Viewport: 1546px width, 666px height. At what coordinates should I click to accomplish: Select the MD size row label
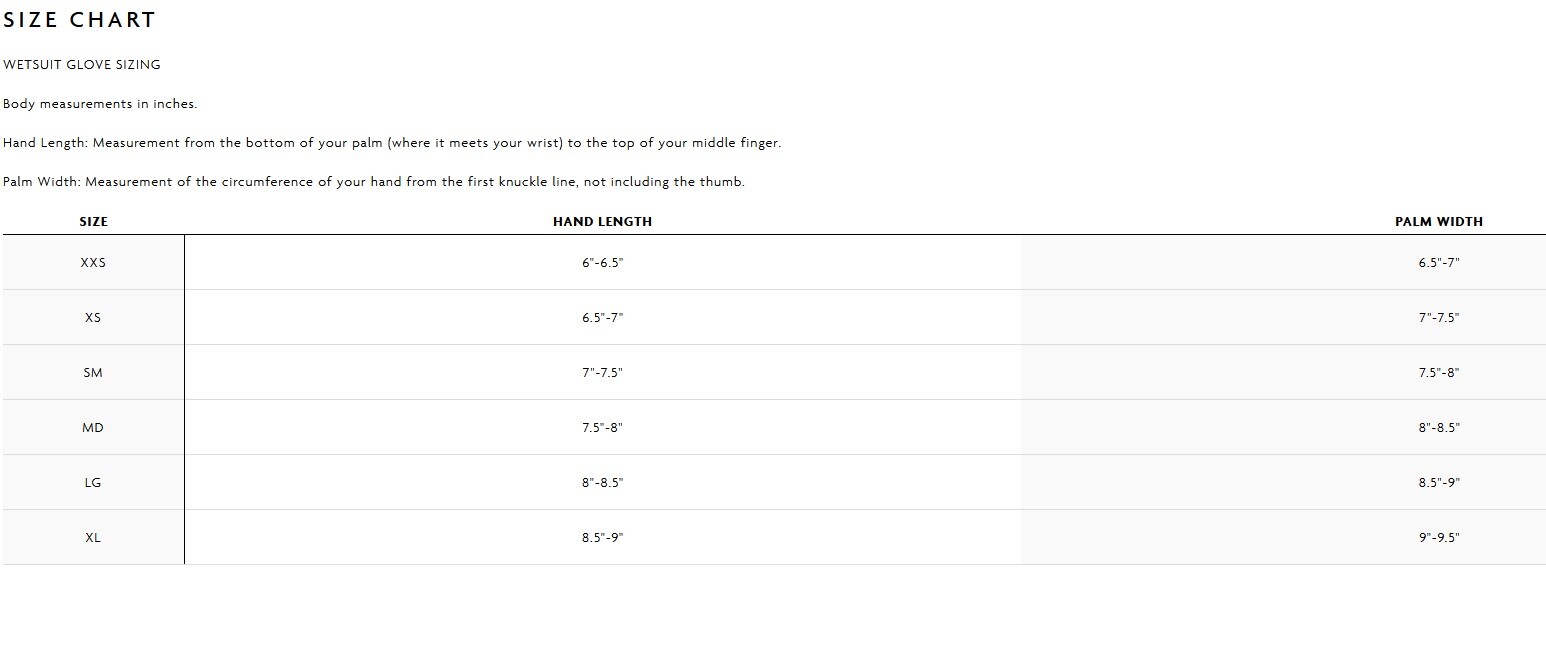(x=93, y=428)
